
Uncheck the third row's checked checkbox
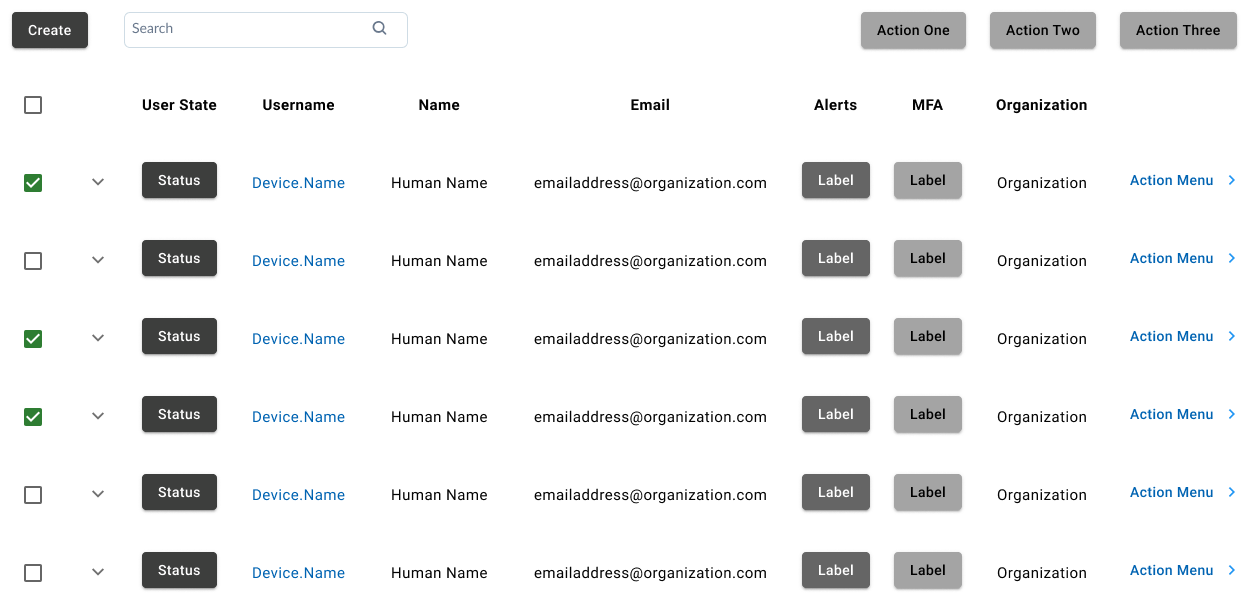pyautogui.click(x=33, y=339)
